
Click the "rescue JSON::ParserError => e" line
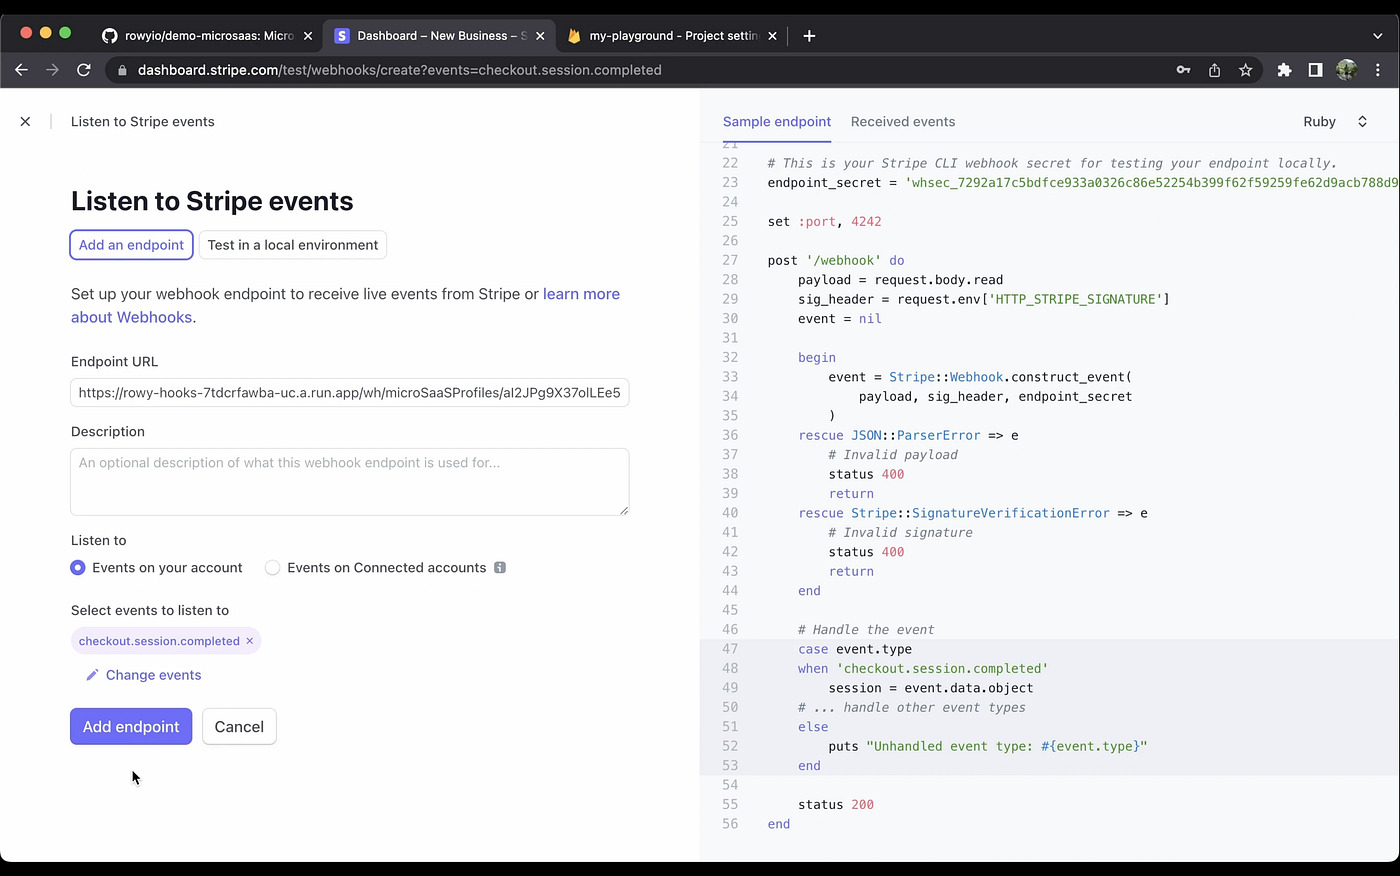click(x=908, y=436)
